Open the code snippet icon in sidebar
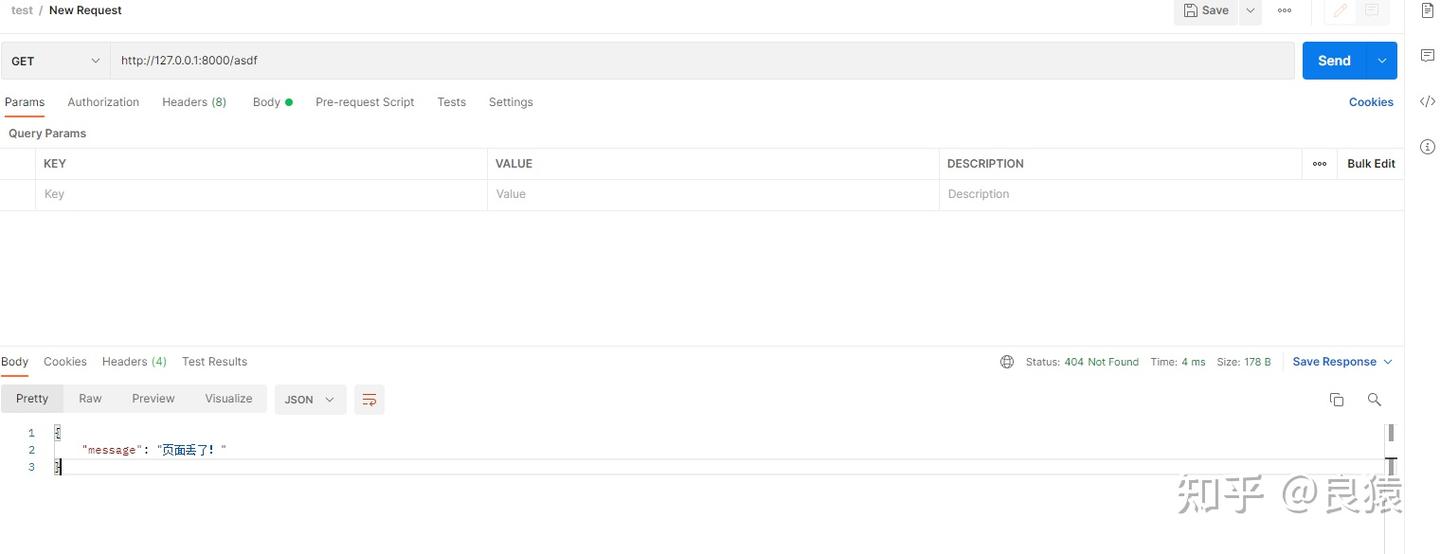 1427,102
